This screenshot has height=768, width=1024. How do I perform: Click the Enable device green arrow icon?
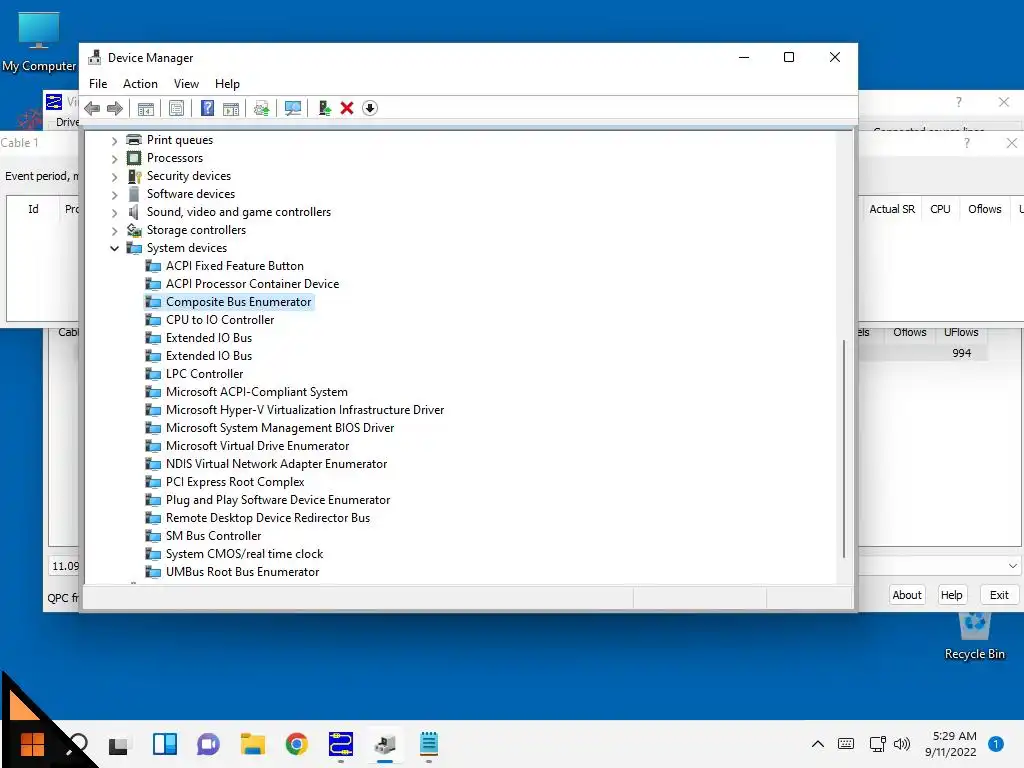(324, 108)
